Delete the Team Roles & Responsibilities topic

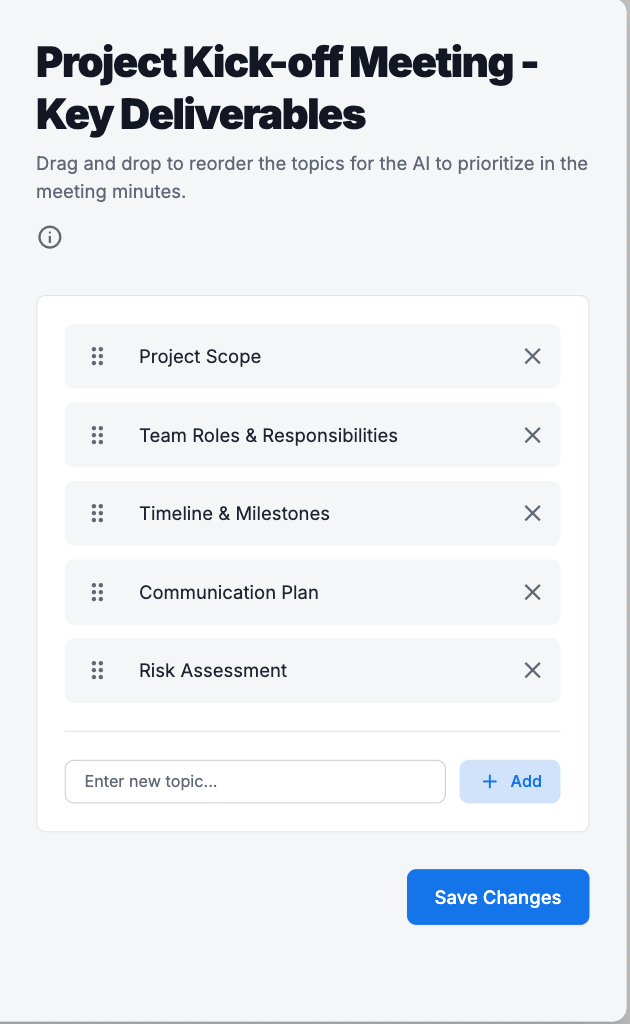[533, 435]
